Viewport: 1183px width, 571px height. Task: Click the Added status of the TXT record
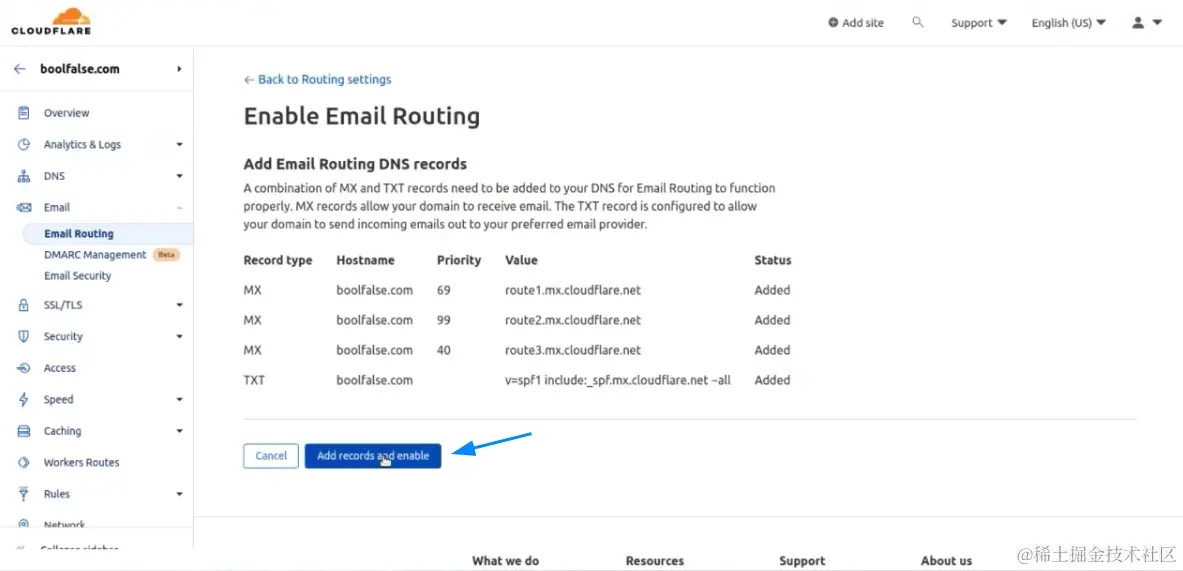point(773,380)
